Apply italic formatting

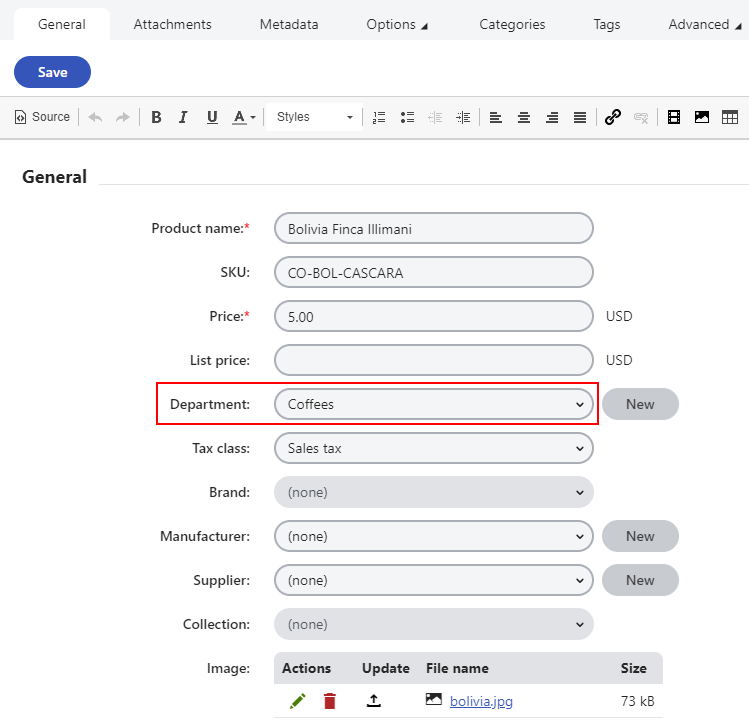pos(183,117)
